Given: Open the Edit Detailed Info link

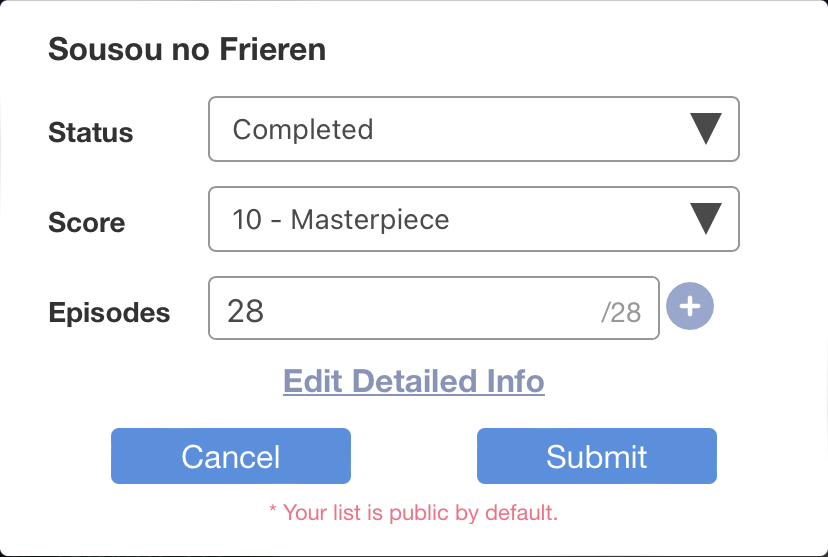Looking at the screenshot, I should pos(414,381).
